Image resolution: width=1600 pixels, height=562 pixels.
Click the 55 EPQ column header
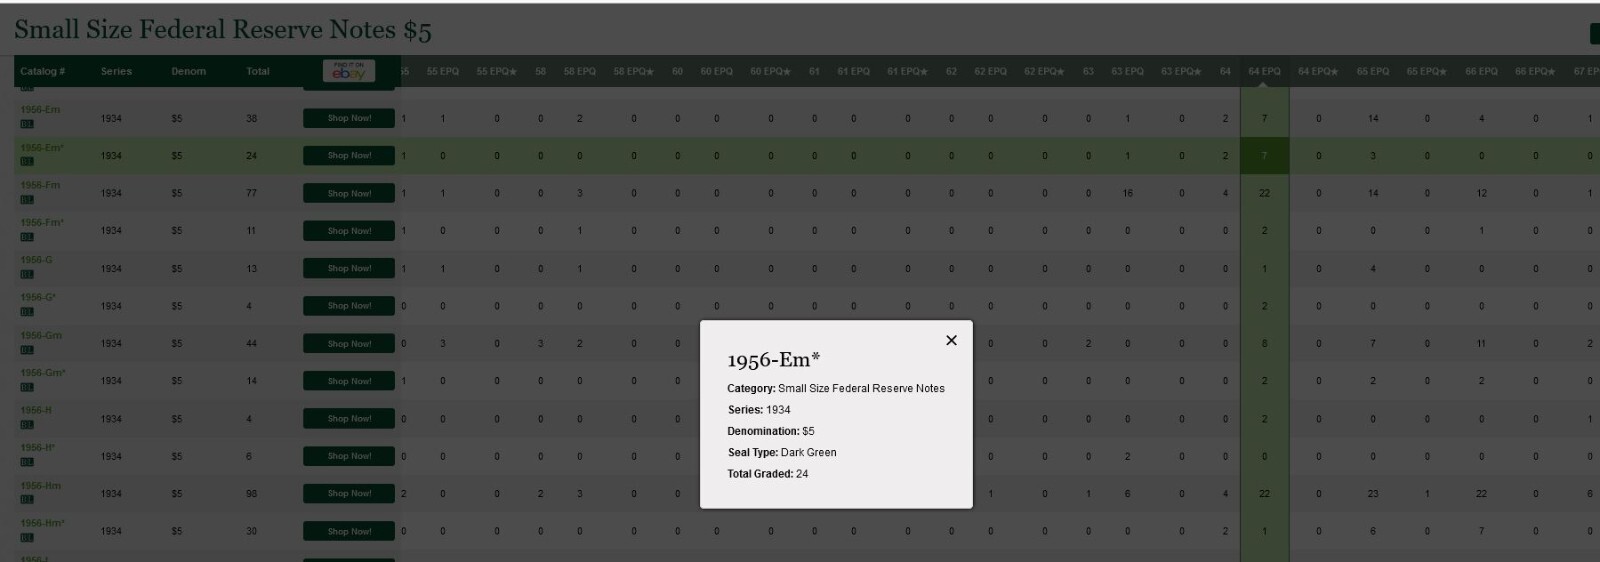point(443,71)
